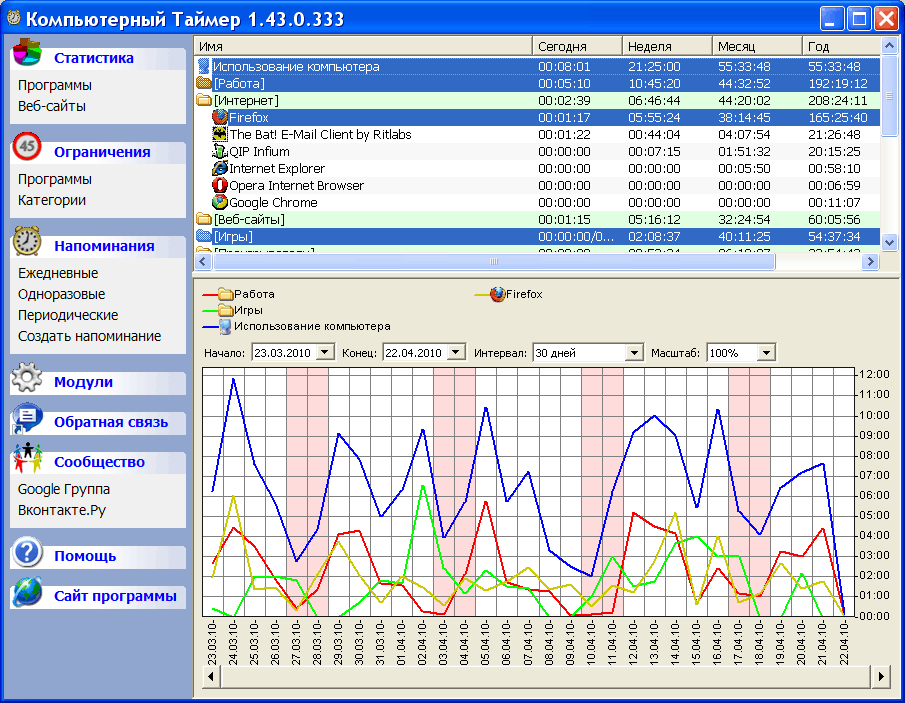Select the Google Chrome entry icon
Image resolution: width=905 pixels, height=703 pixels.
click(220, 203)
